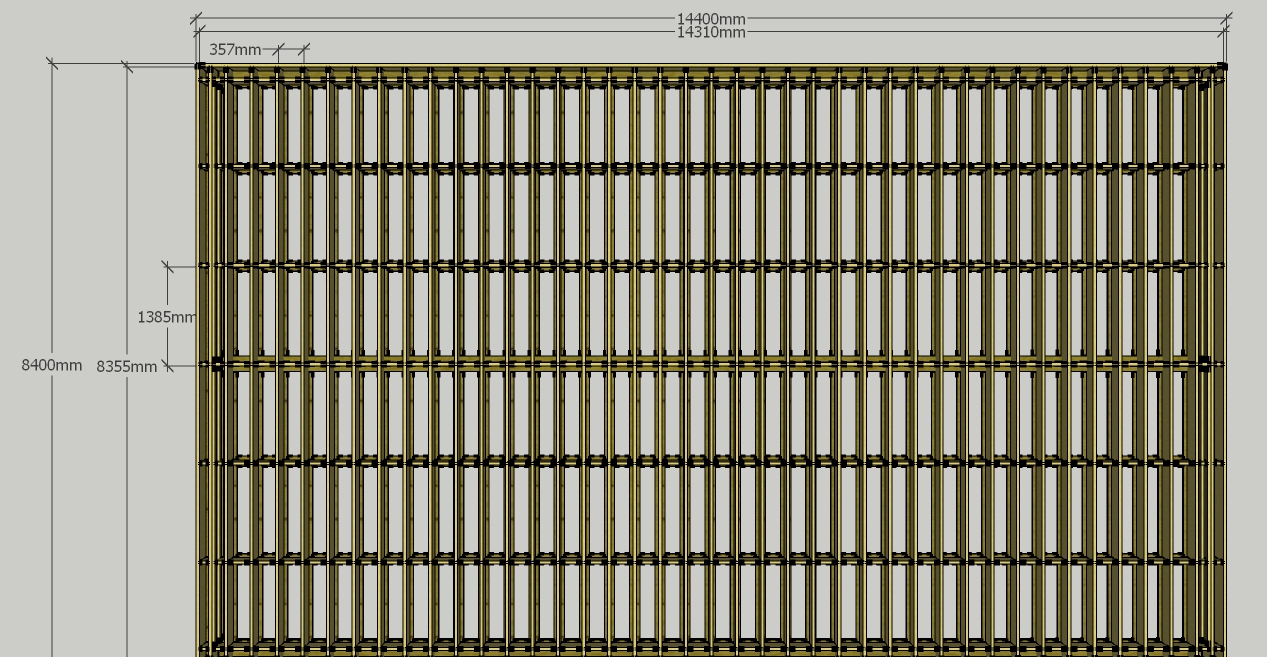Select the 1385mm dimension label
Image resolution: width=1267 pixels, height=657 pixels.
coord(167,317)
